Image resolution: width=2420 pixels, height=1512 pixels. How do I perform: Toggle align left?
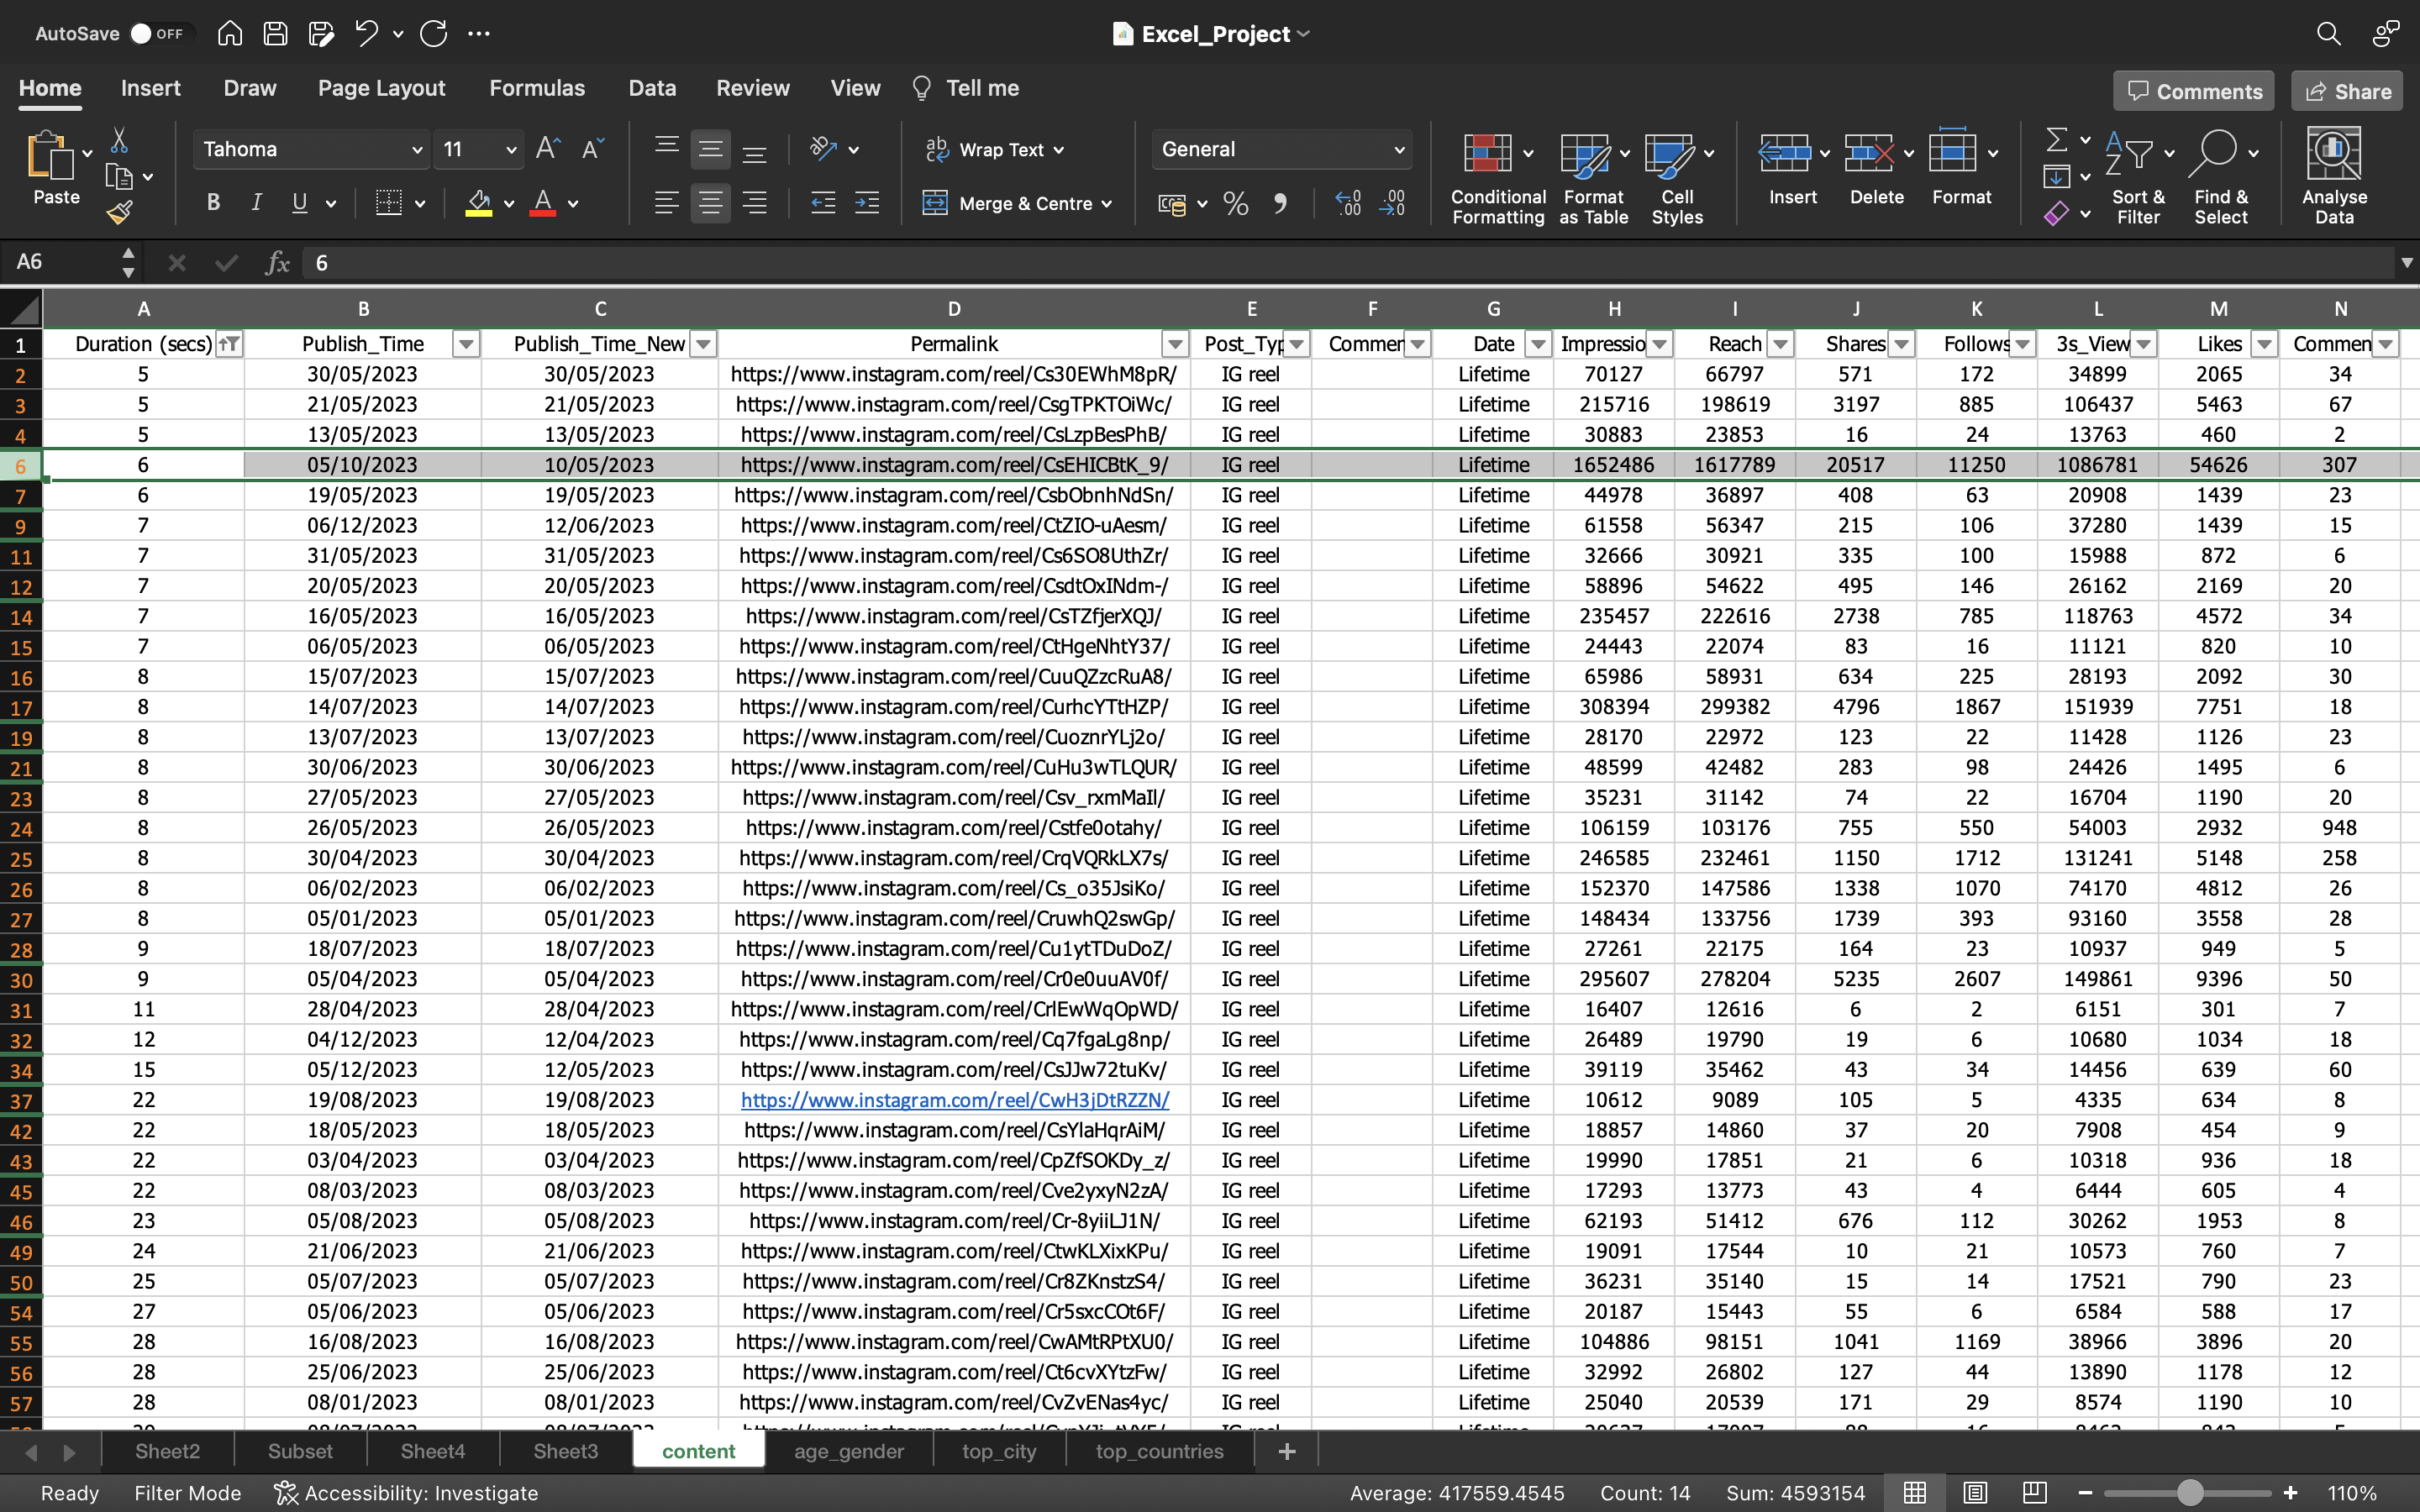666,203
